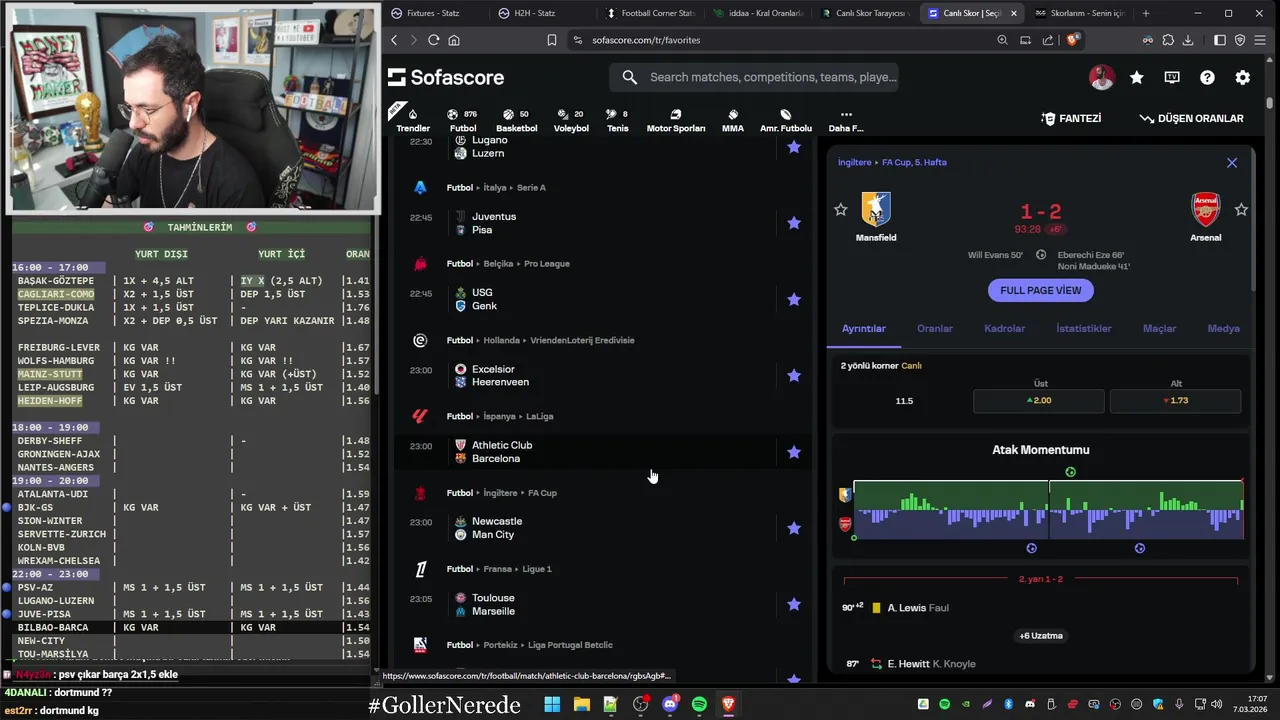
Task: Switch to the Football Corner Stats browser tab
Action: pyautogui.click(x=650, y=13)
